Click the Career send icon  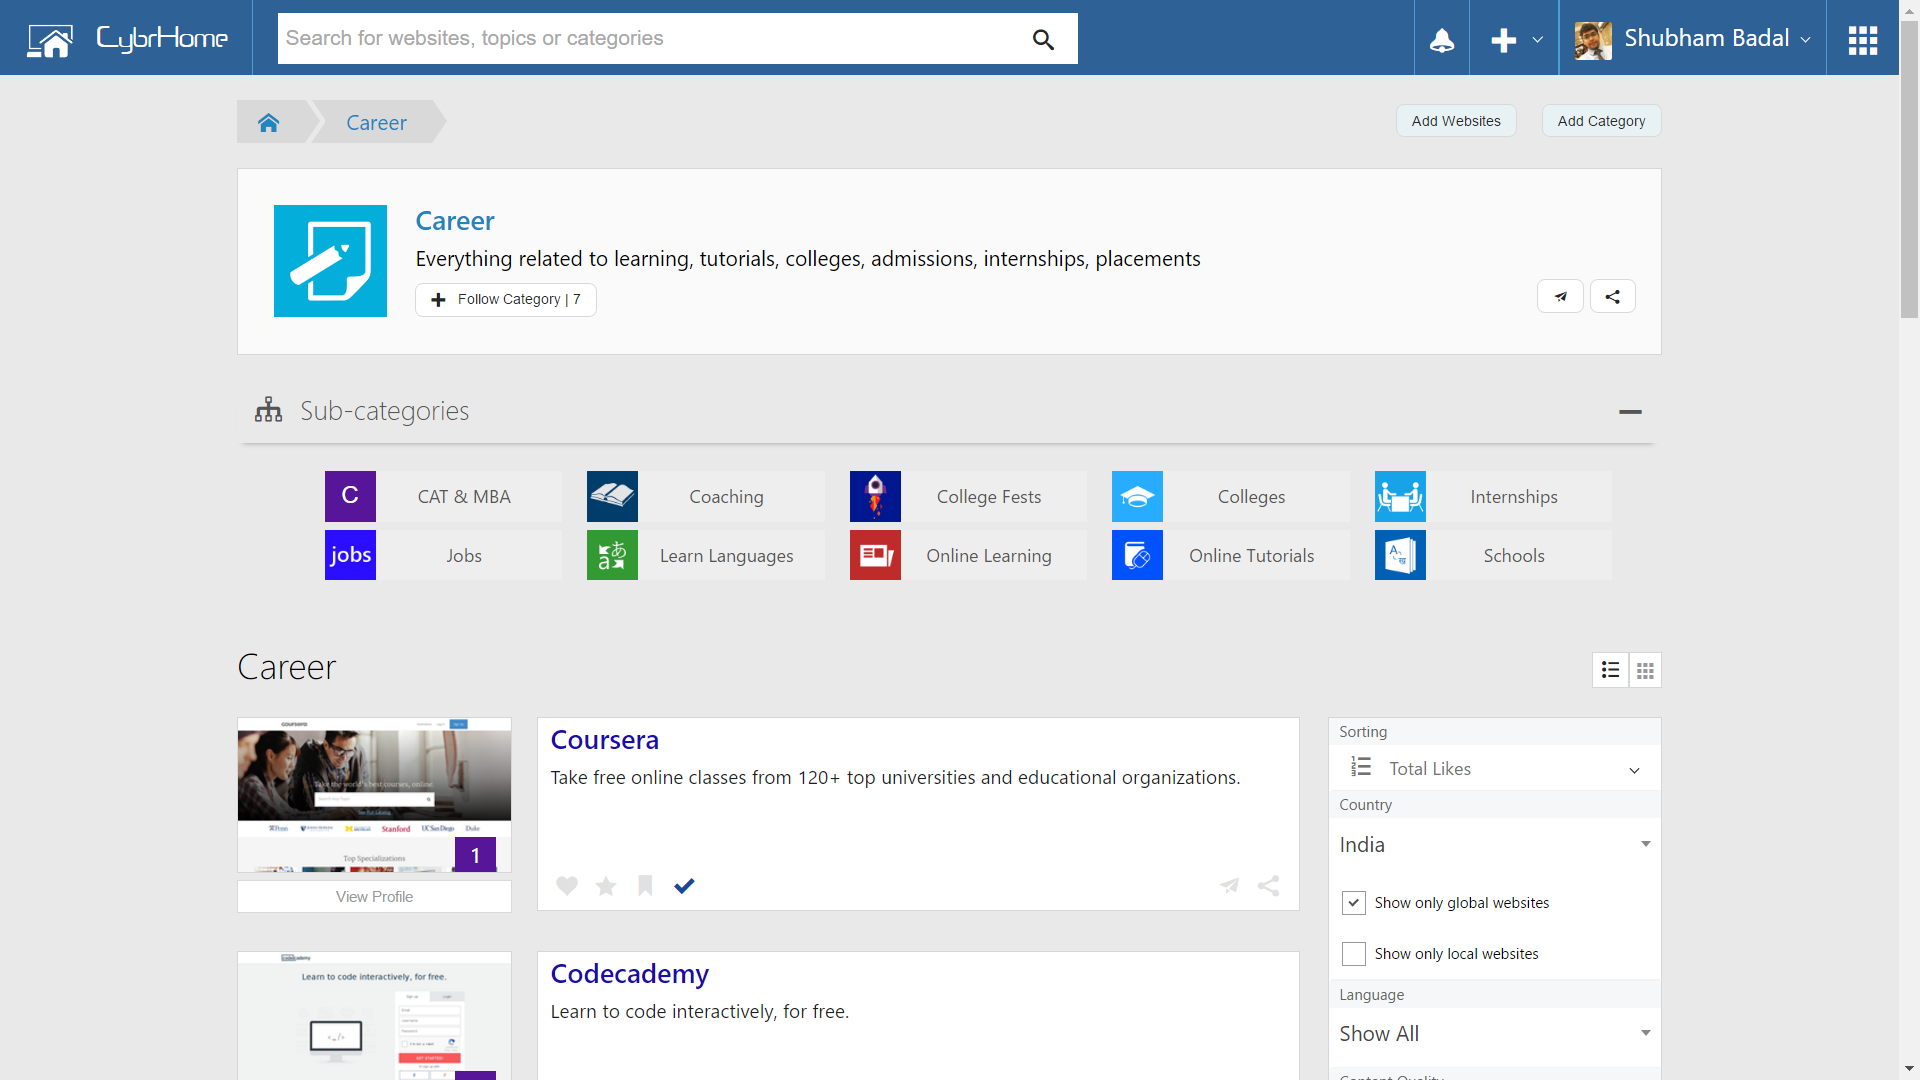1560,296
